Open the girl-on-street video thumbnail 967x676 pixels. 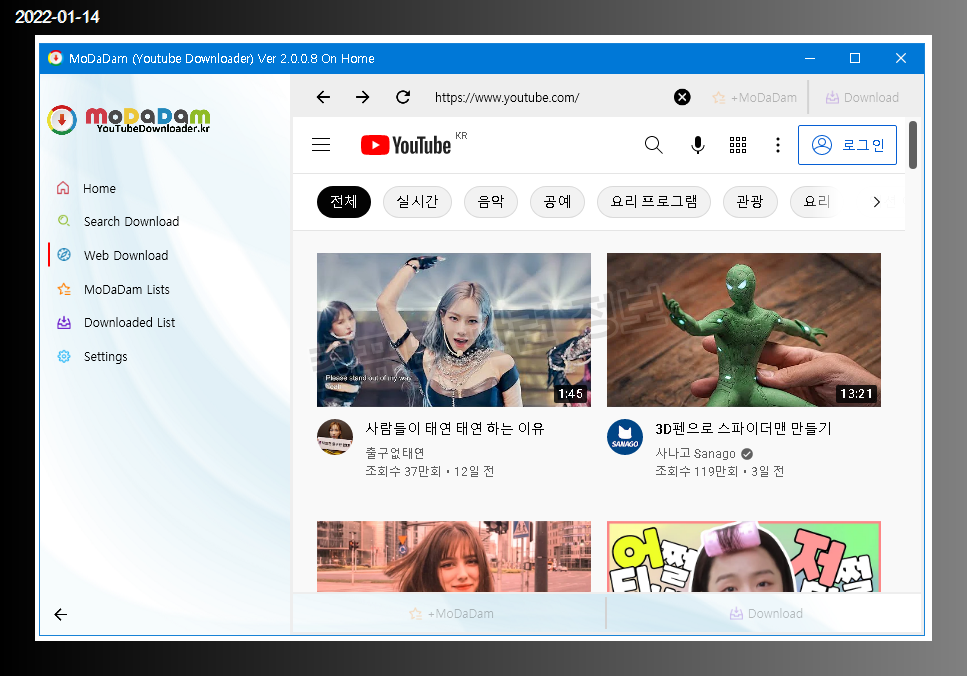click(453, 556)
